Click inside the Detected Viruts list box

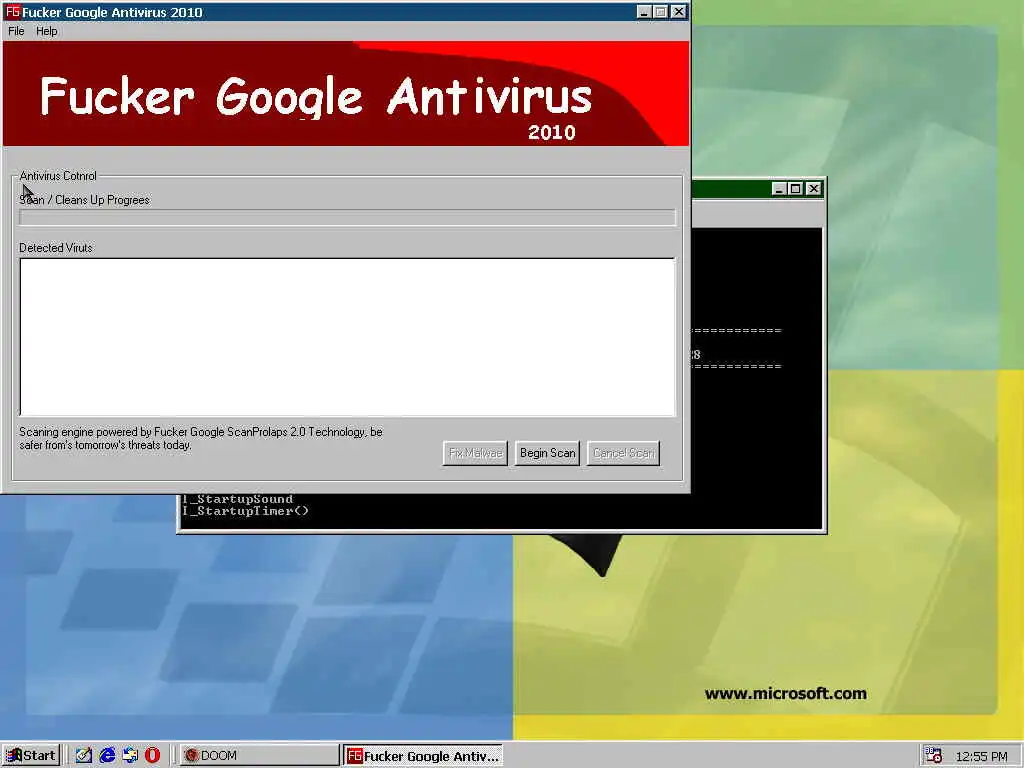click(347, 337)
